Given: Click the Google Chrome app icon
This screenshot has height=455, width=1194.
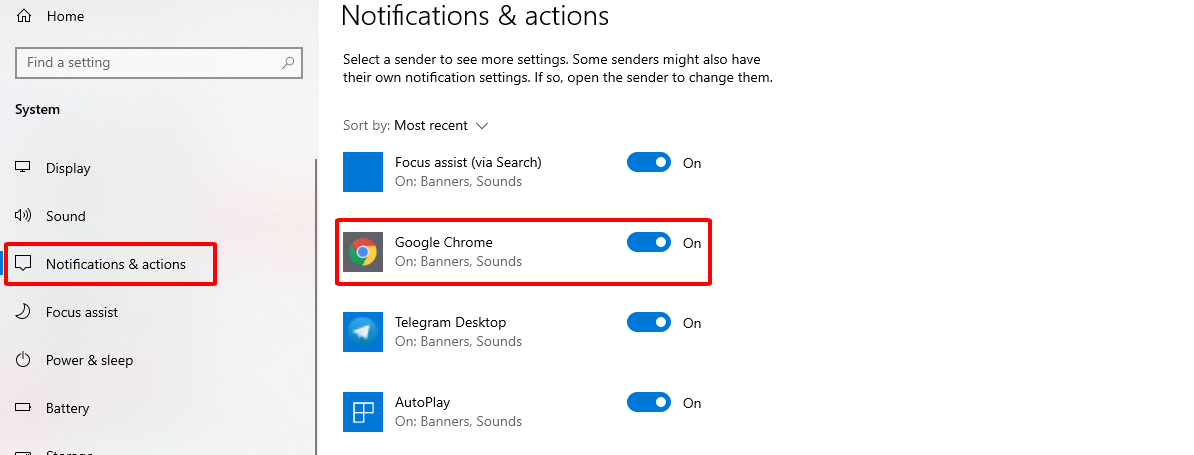Looking at the screenshot, I should (x=362, y=252).
